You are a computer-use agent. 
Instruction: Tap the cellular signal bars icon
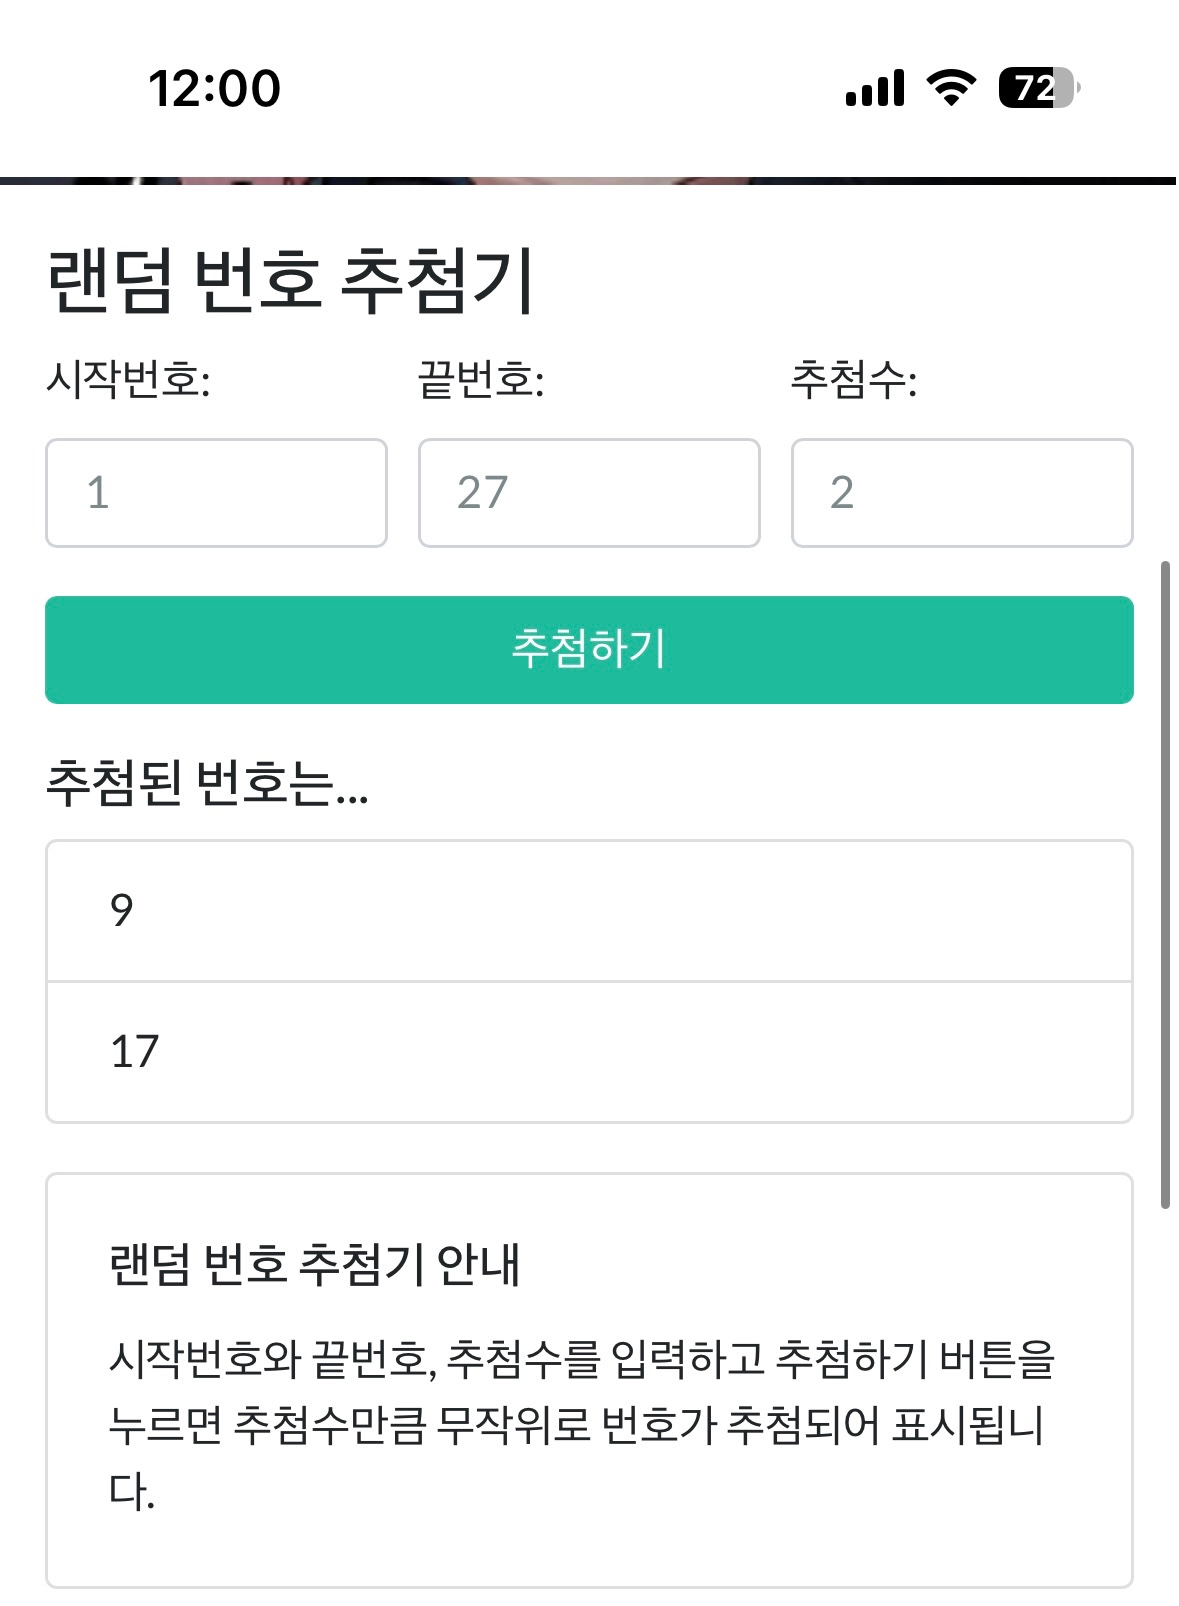(x=875, y=88)
